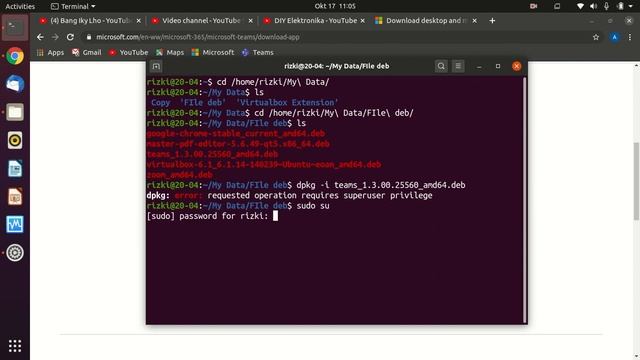
Task: Click the terminal search icon
Action: (441, 66)
